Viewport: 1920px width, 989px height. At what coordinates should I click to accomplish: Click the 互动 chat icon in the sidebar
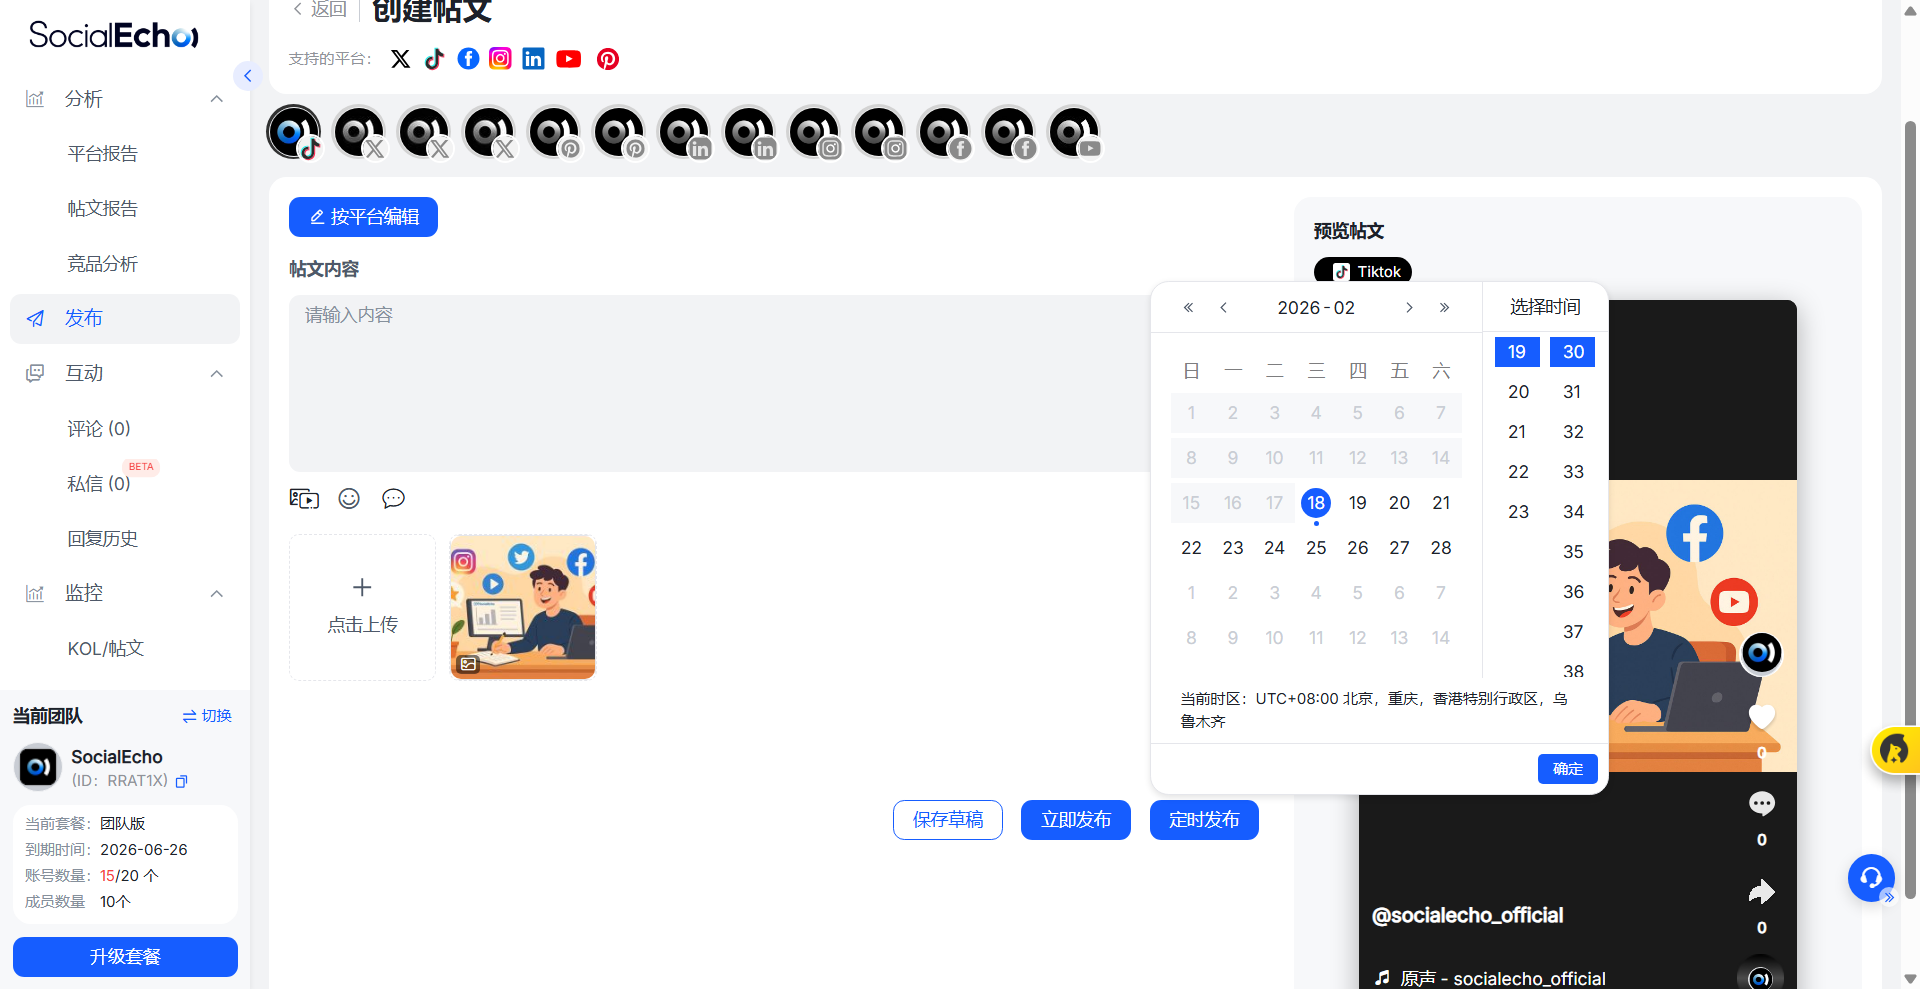click(x=35, y=373)
